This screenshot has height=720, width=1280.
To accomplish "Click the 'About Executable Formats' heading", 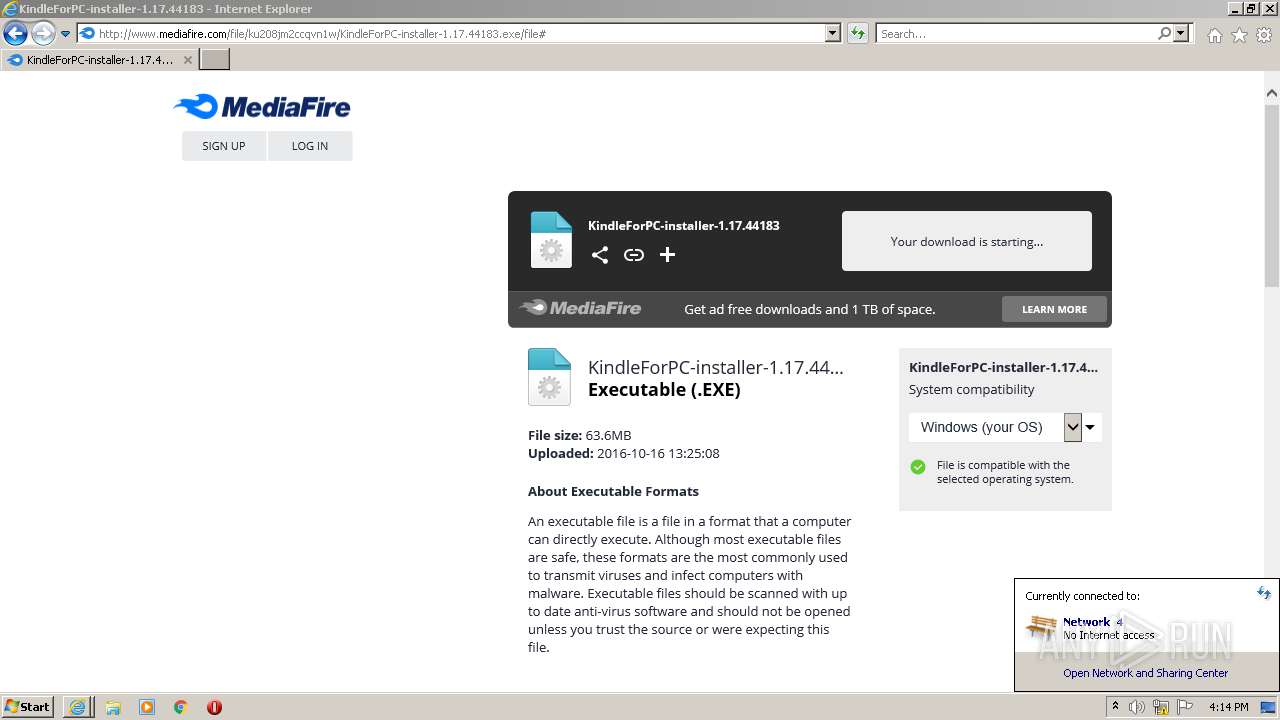I will point(613,491).
